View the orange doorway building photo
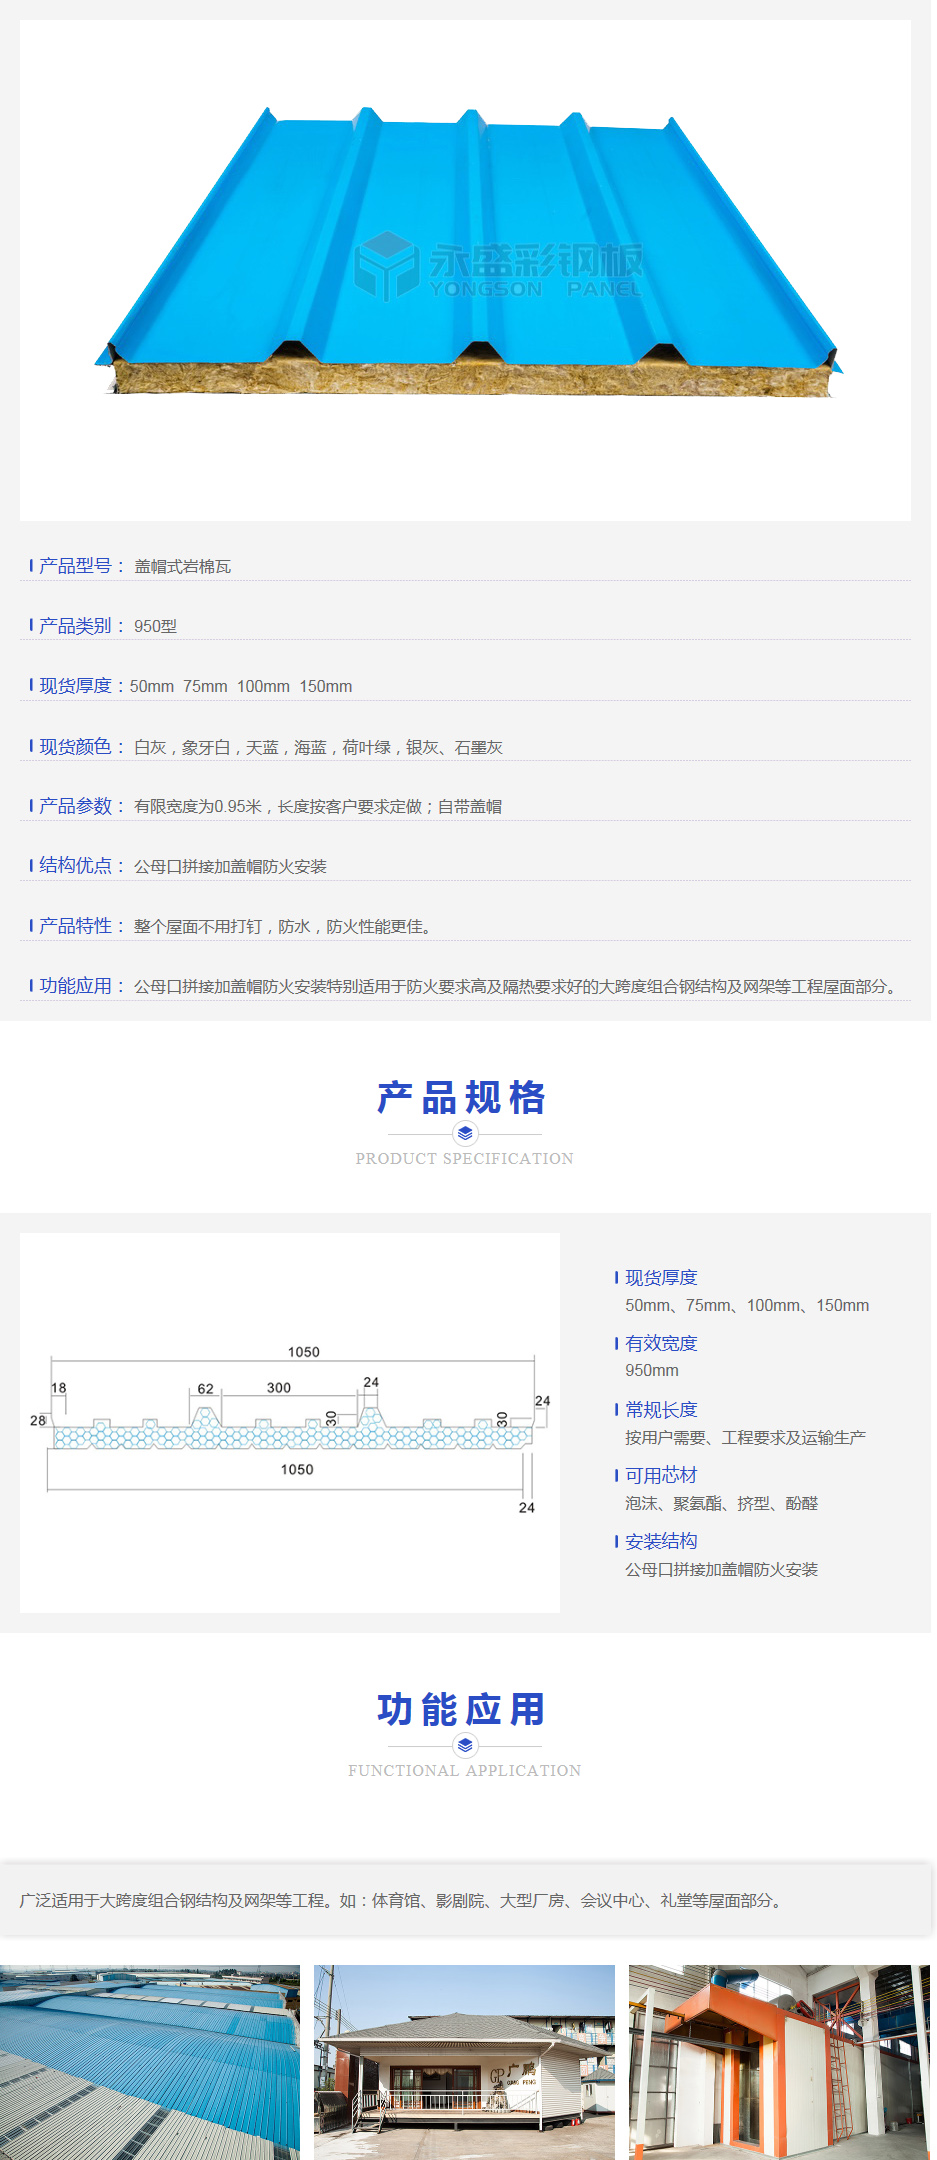 (x=779, y=2062)
